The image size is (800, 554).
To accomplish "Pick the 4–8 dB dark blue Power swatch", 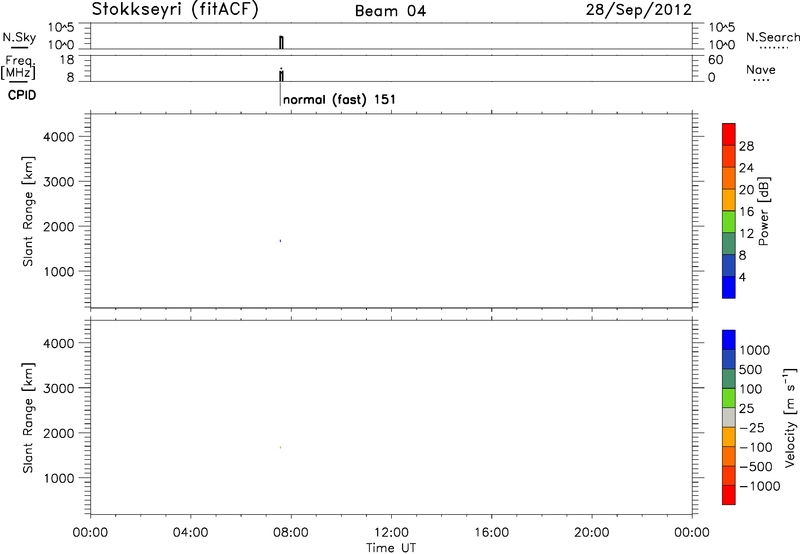I will 729,265.
